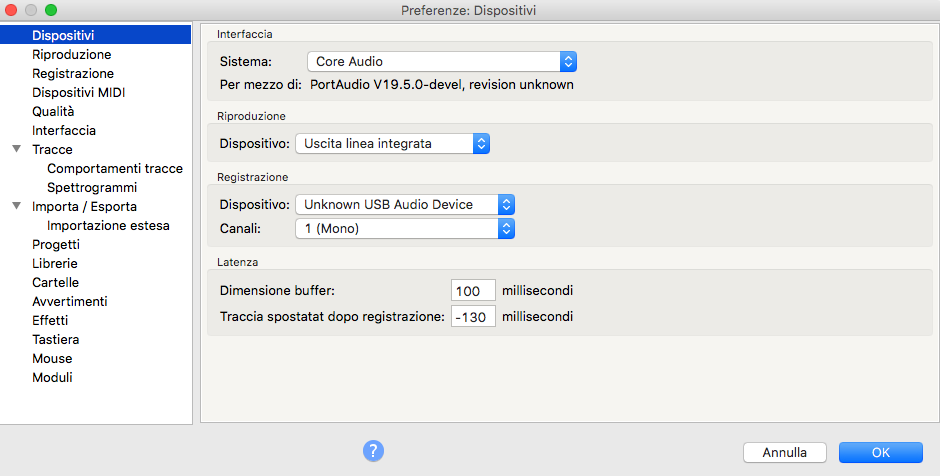Select the Tracce category
Screen dimensions: 940x476
pos(52,149)
